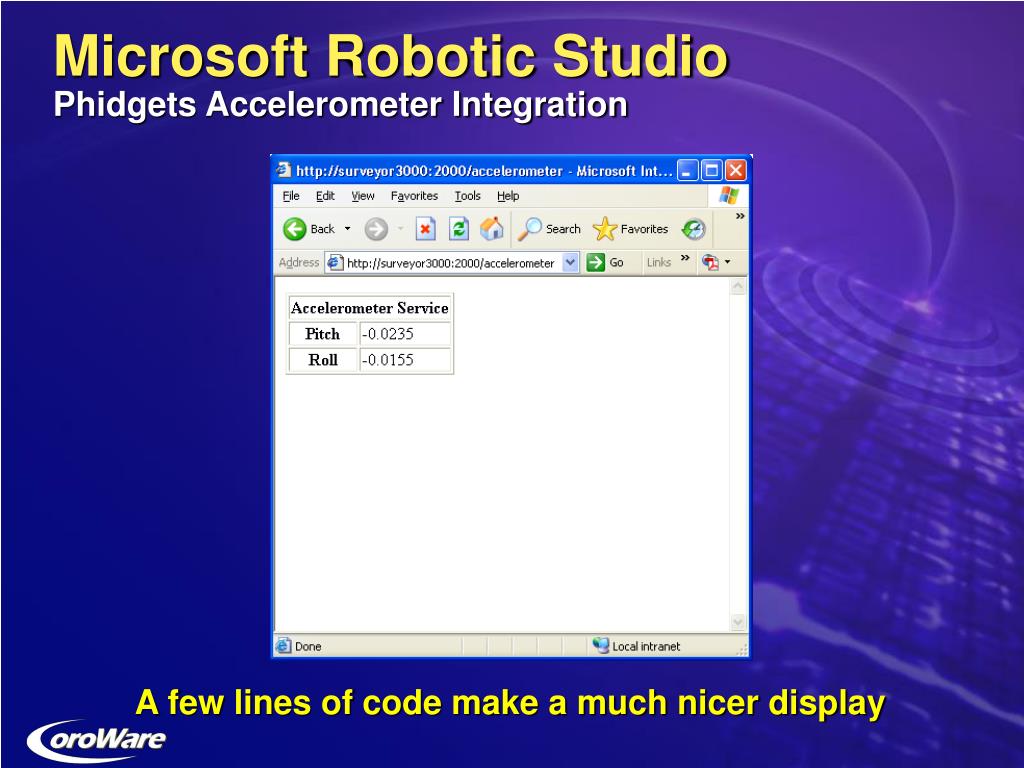Click the scrollbar down arrow
The width and height of the screenshot is (1024, 768).
pos(738,622)
